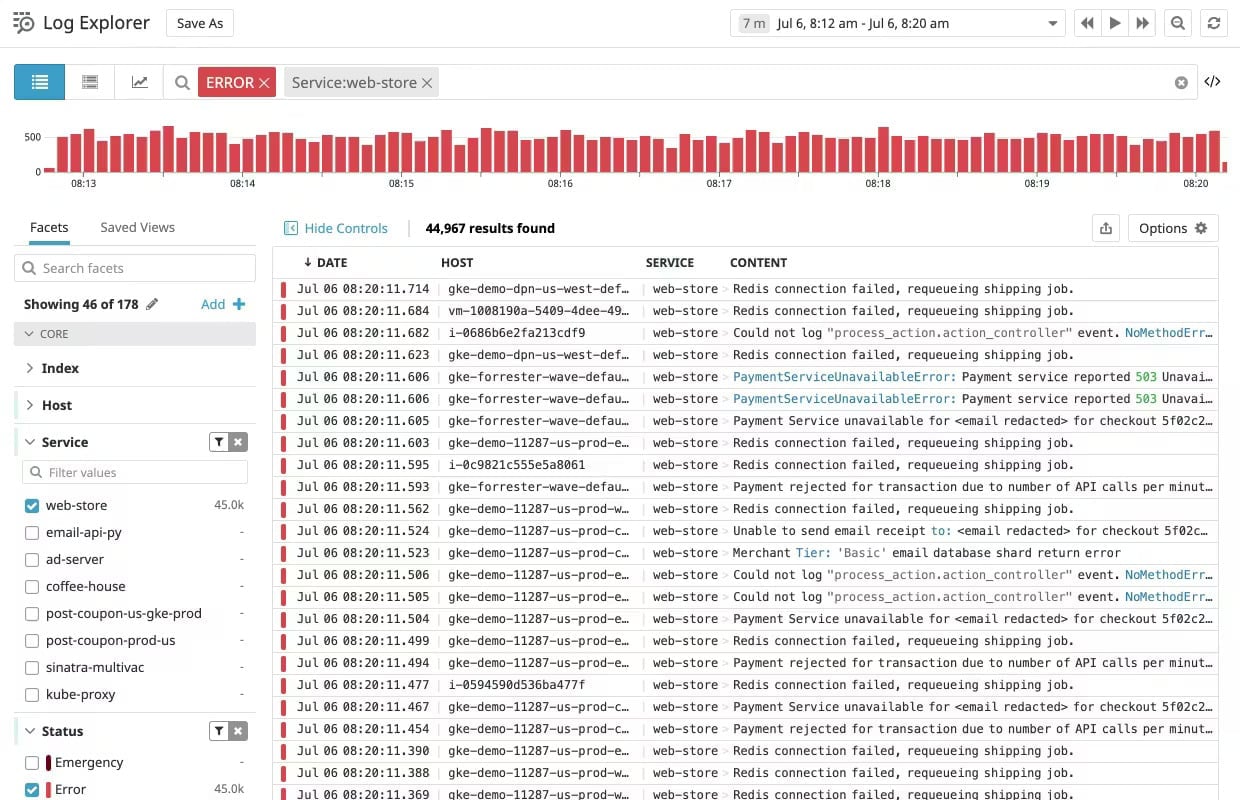
Task: Refresh the log results
Action: coord(1213,23)
